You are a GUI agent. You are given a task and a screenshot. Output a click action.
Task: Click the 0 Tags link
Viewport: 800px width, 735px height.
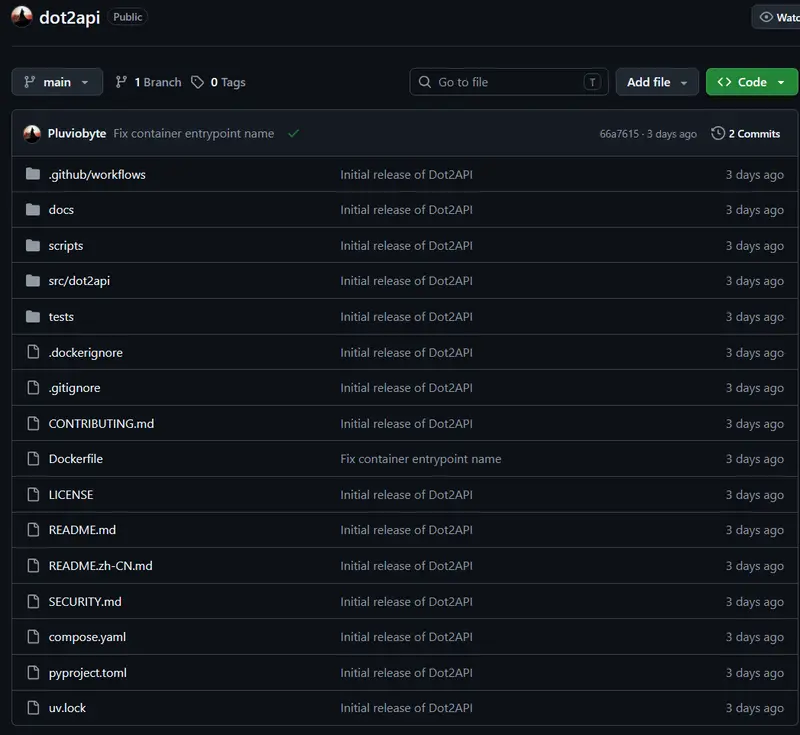point(218,82)
